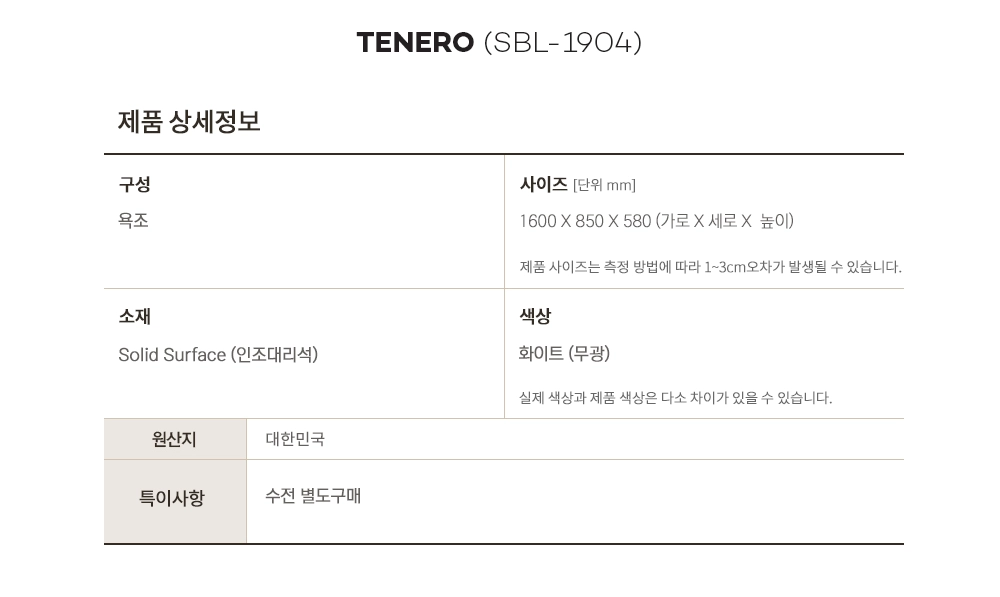1000x597 pixels.
Task: Click the 1600 X 850 X 580 dimensions
Action: point(585,221)
